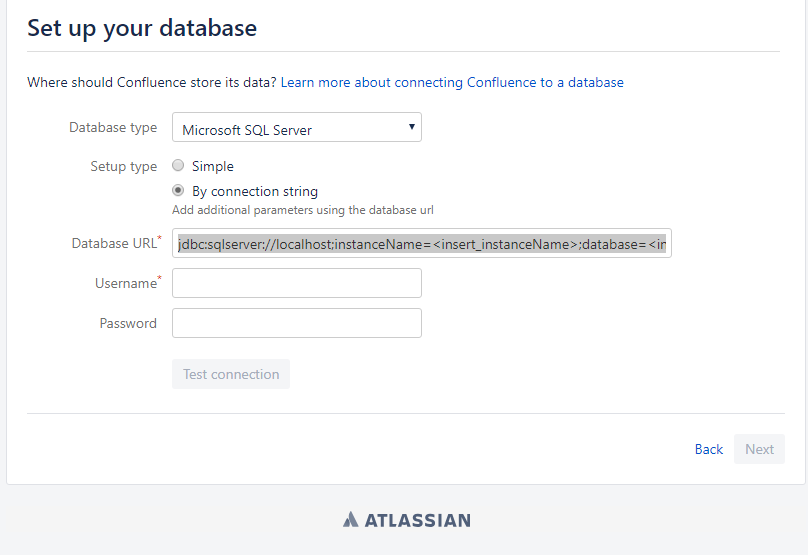Select the Simple setup type radio
Image resolution: width=808 pixels, height=555 pixels.
point(178,165)
